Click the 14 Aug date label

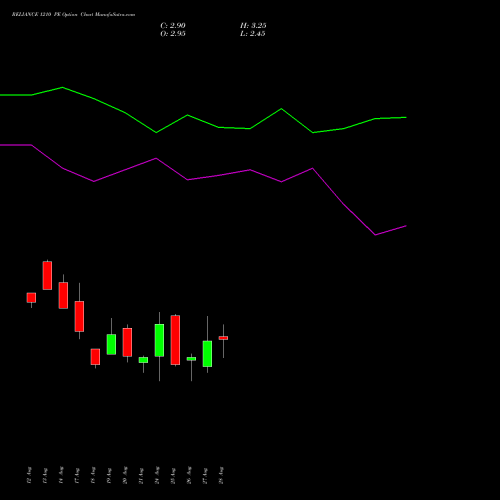pos(61,475)
